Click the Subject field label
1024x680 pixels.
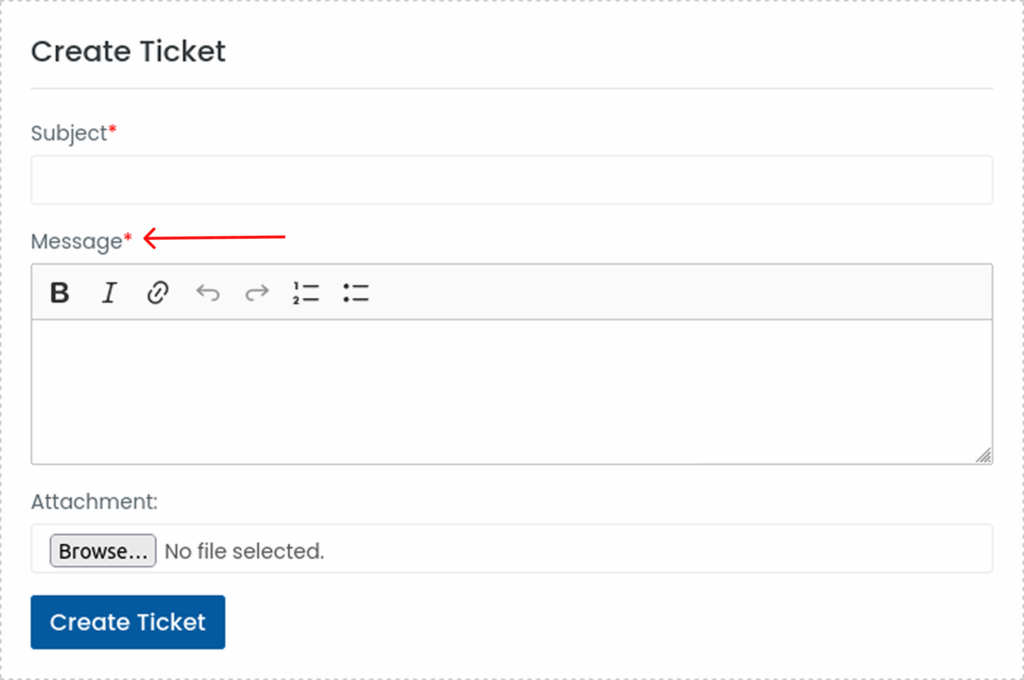[x=68, y=134]
